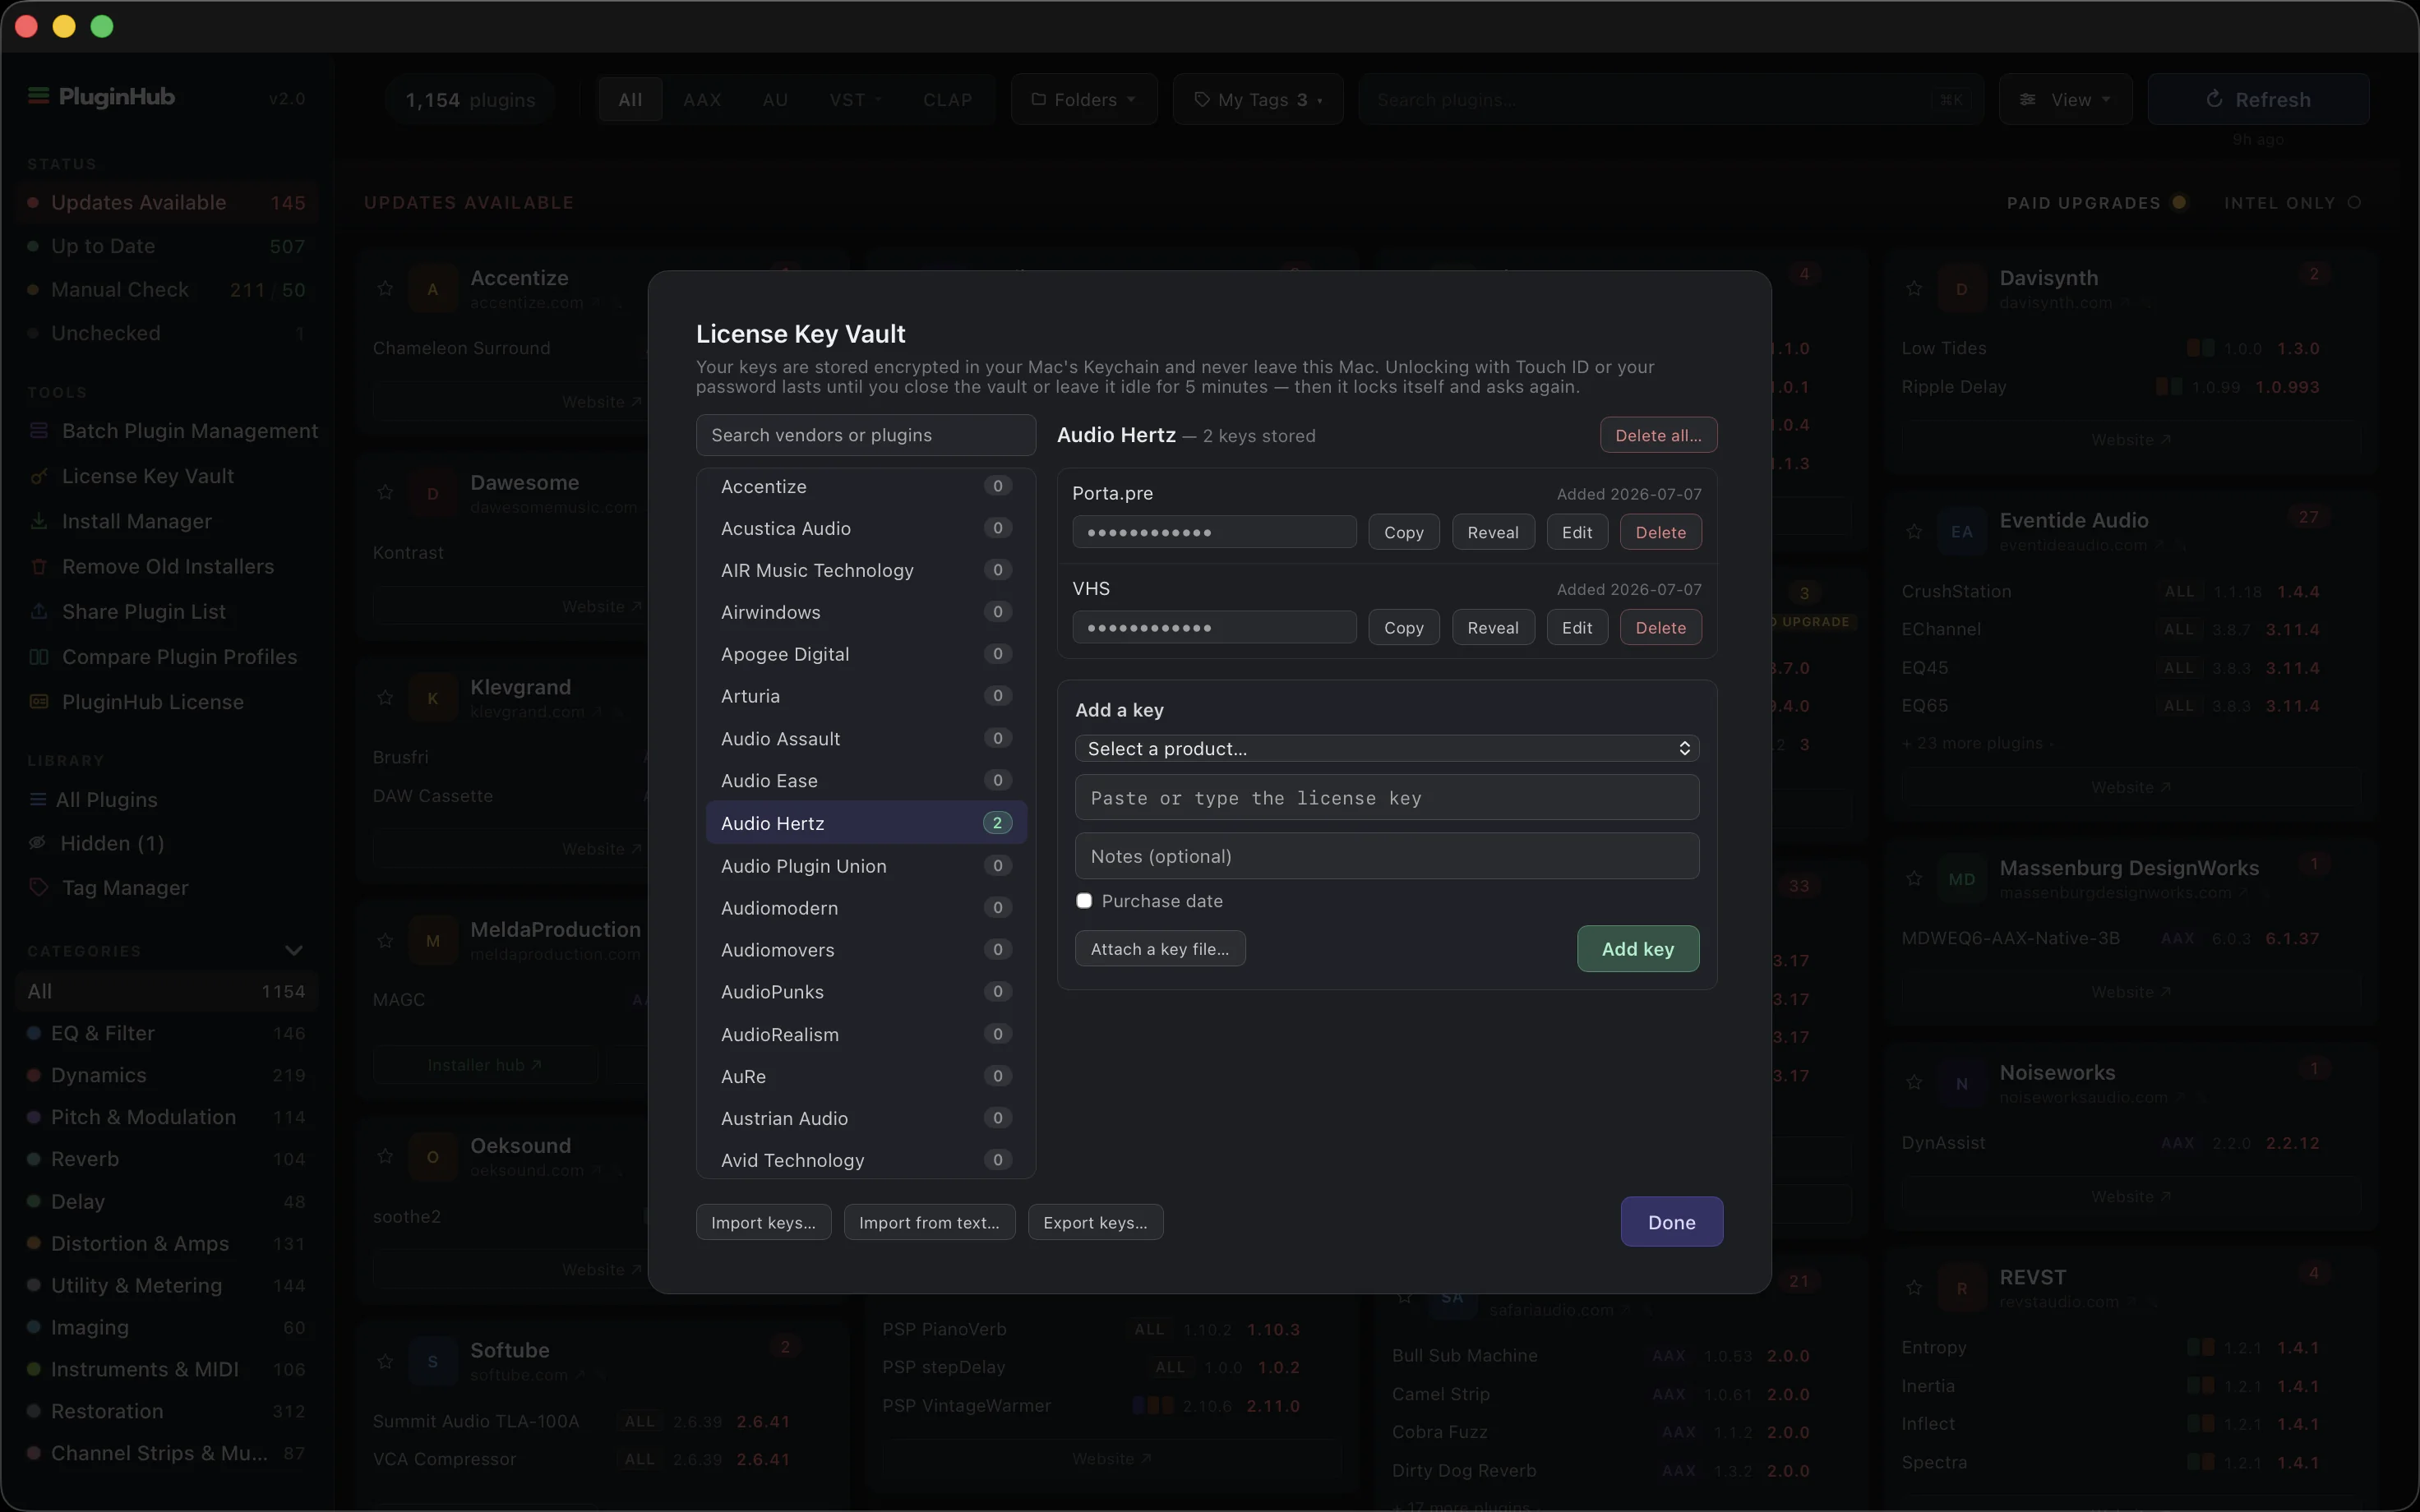Click Share Plugin List share icon
This screenshot has height=1512, width=2420.
39,611
